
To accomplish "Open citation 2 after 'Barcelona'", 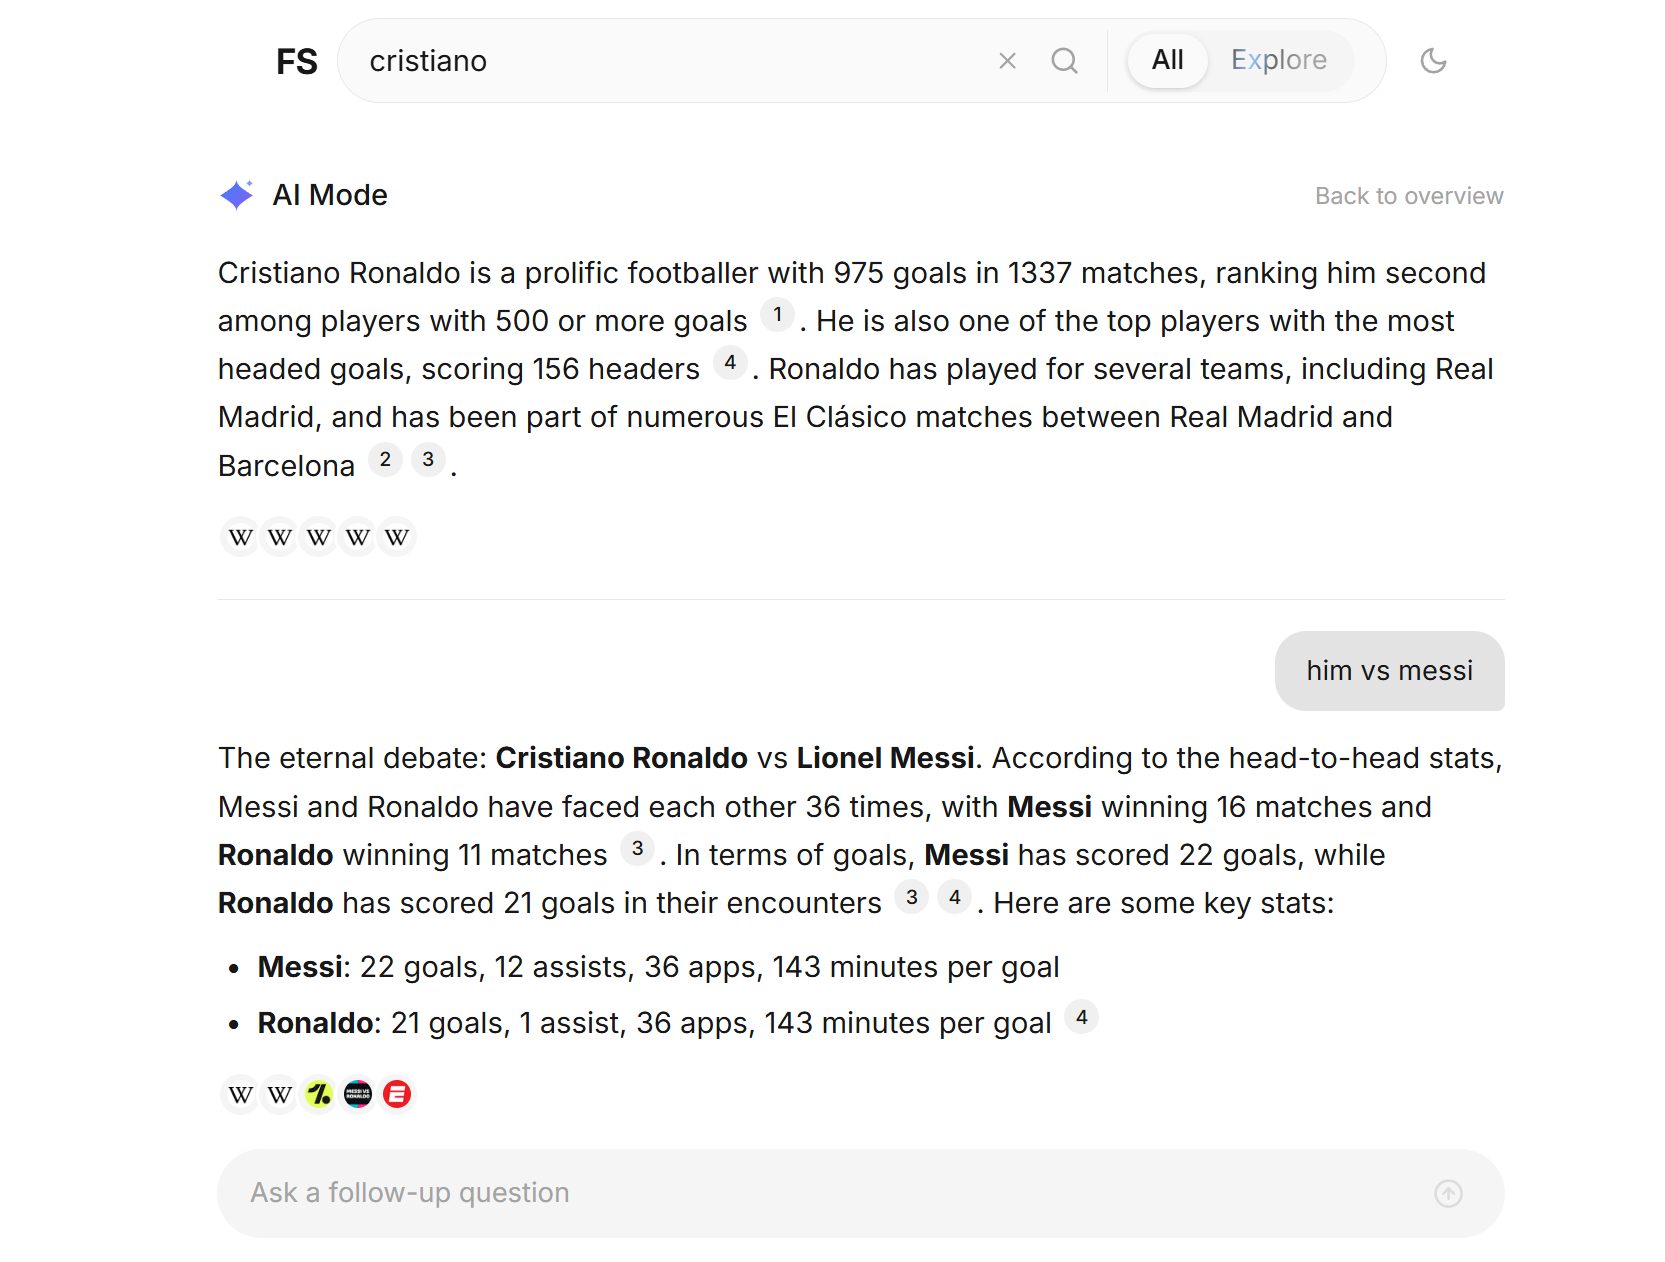I will pos(385,460).
